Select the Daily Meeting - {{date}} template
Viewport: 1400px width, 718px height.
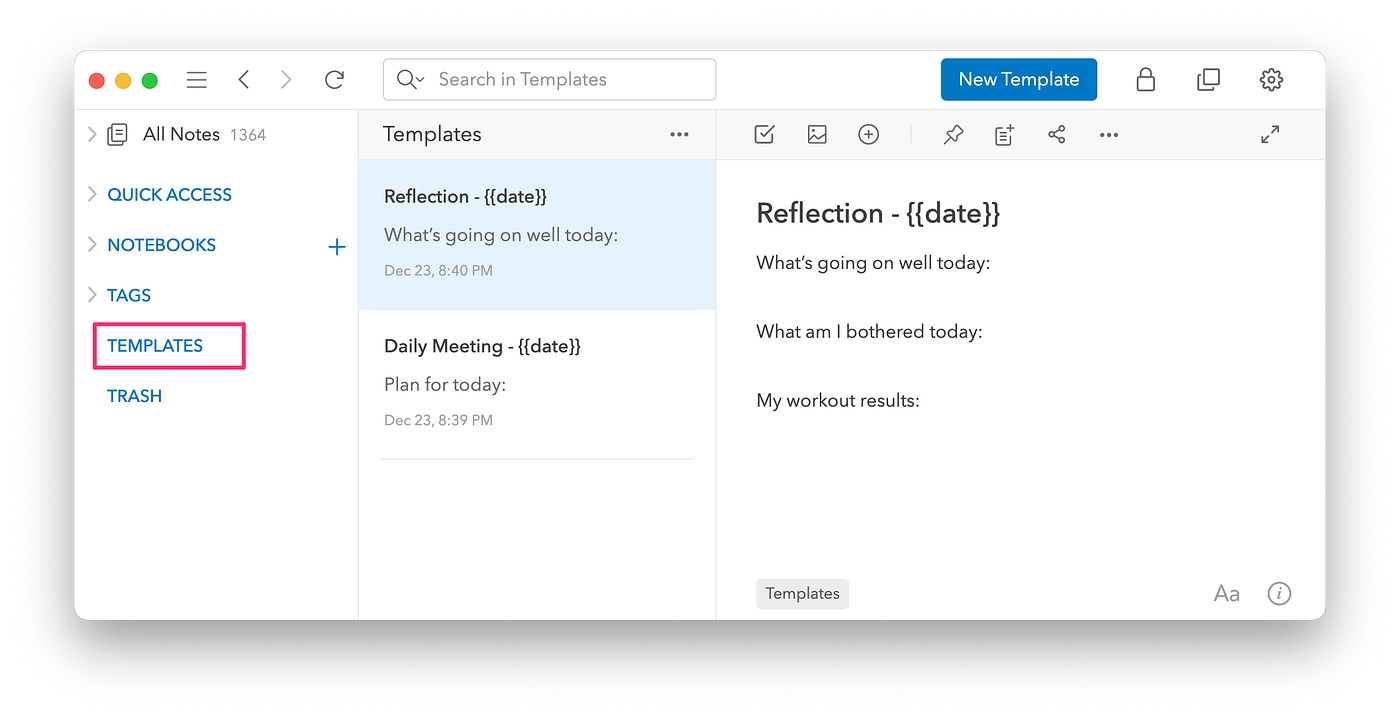coord(537,384)
